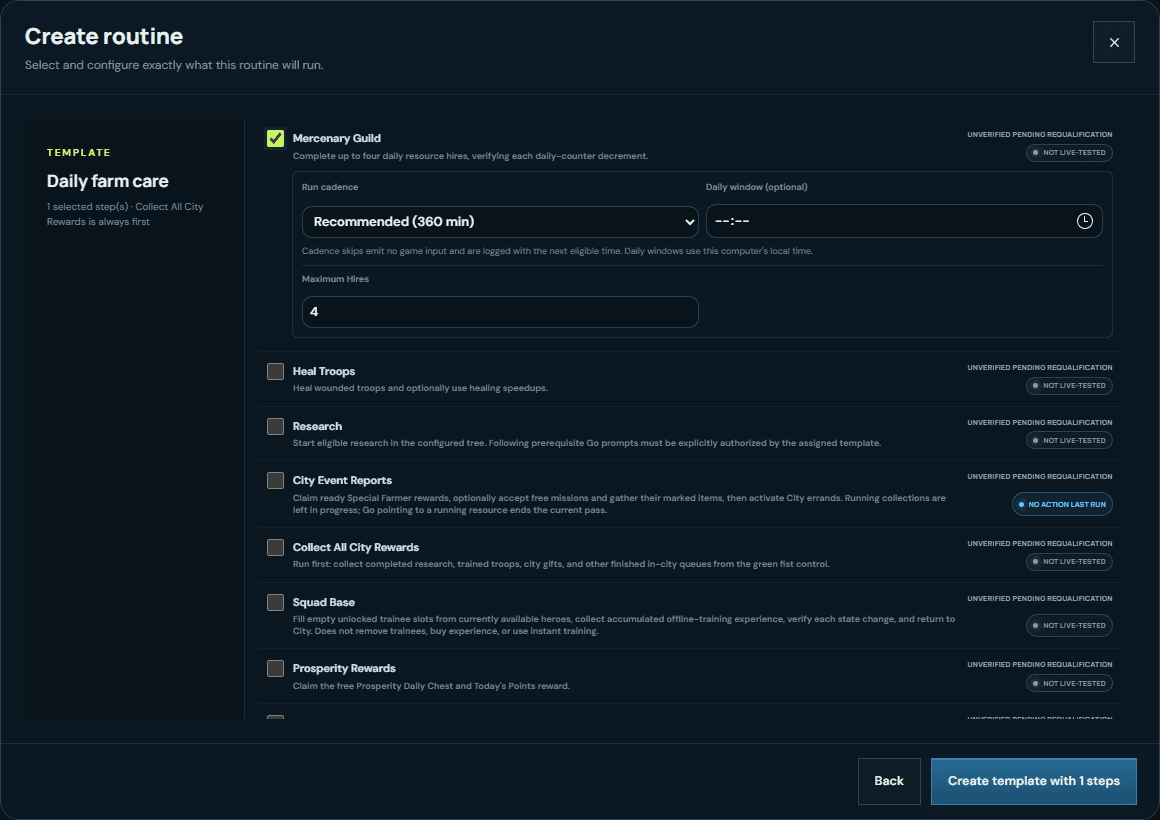Click the Daily window (optional) label

pos(756,187)
